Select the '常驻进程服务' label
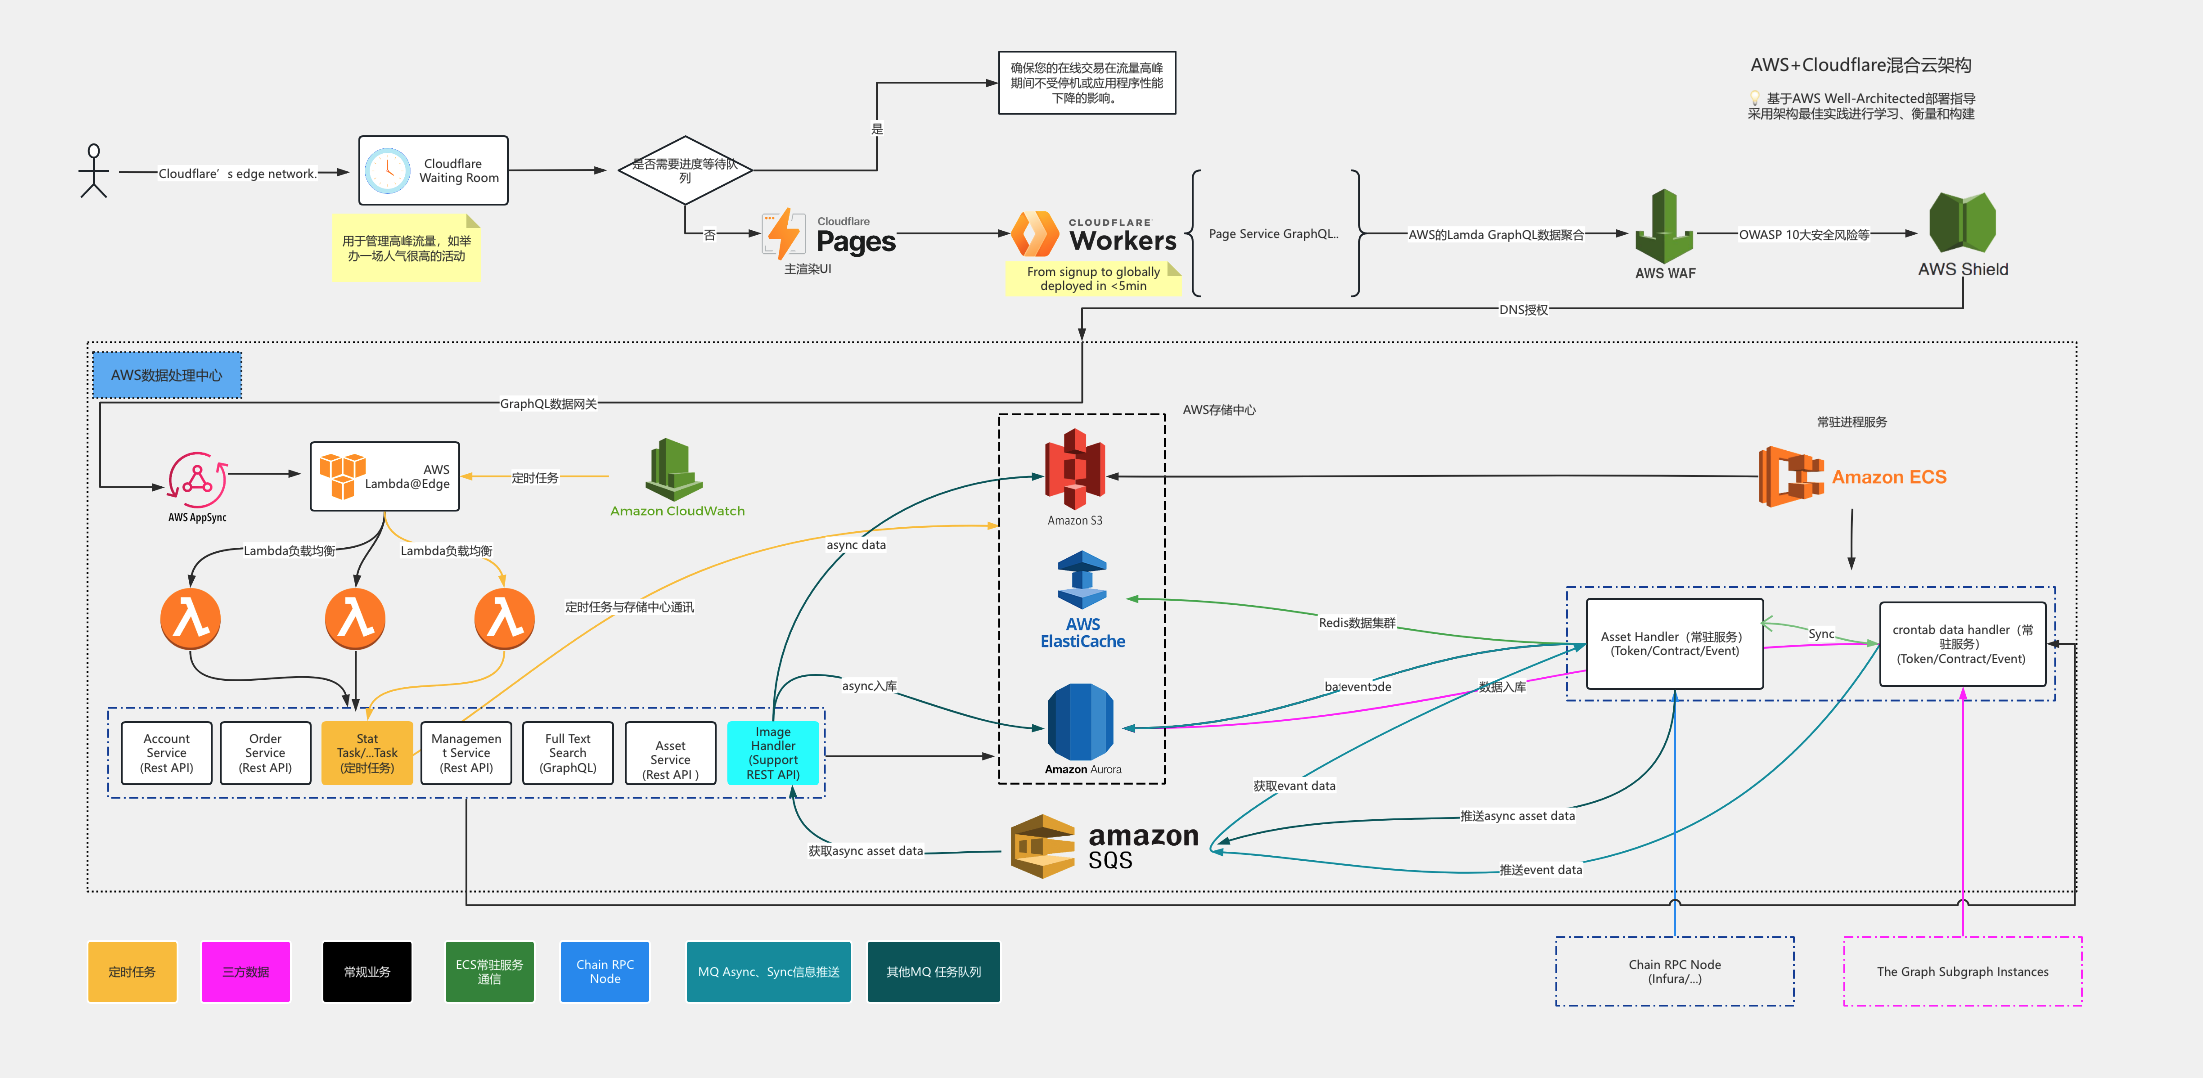This screenshot has height=1078, width=2203. pos(1852,421)
